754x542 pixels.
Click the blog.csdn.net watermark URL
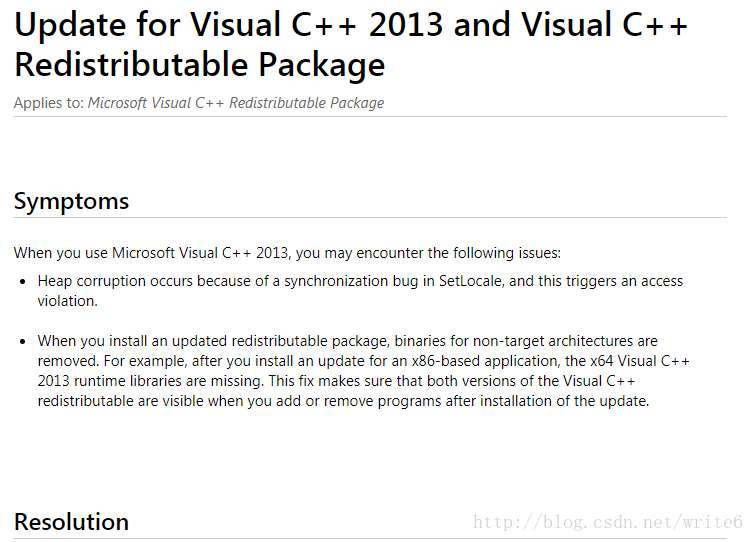coord(608,522)
